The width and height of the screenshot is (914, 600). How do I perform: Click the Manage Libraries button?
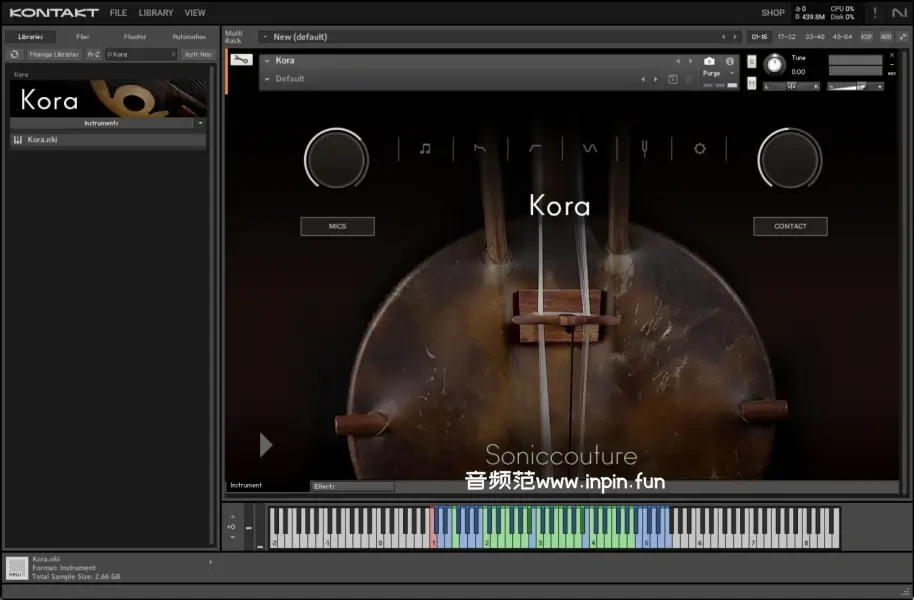54,54
